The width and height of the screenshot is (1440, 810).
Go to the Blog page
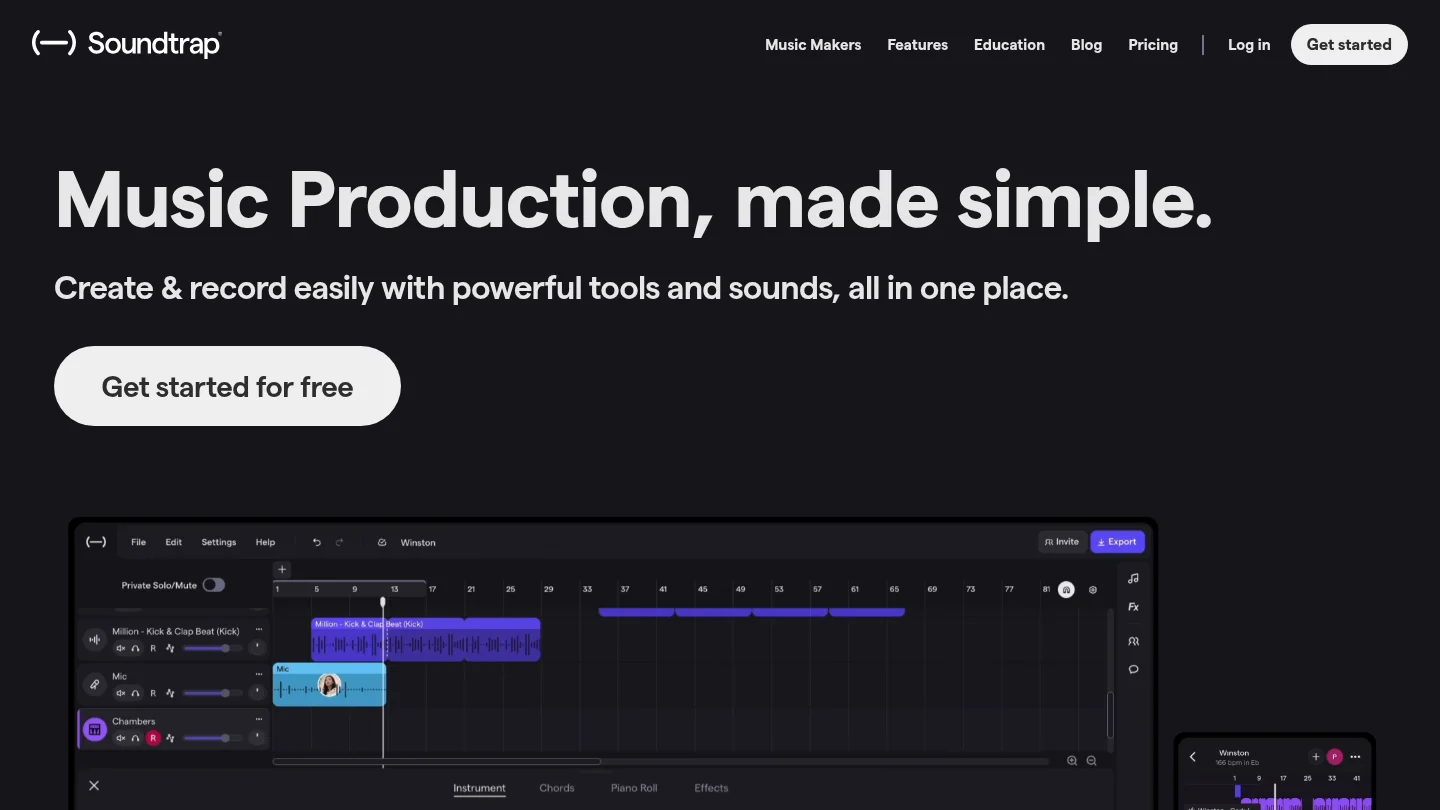tap(1086, 45)
